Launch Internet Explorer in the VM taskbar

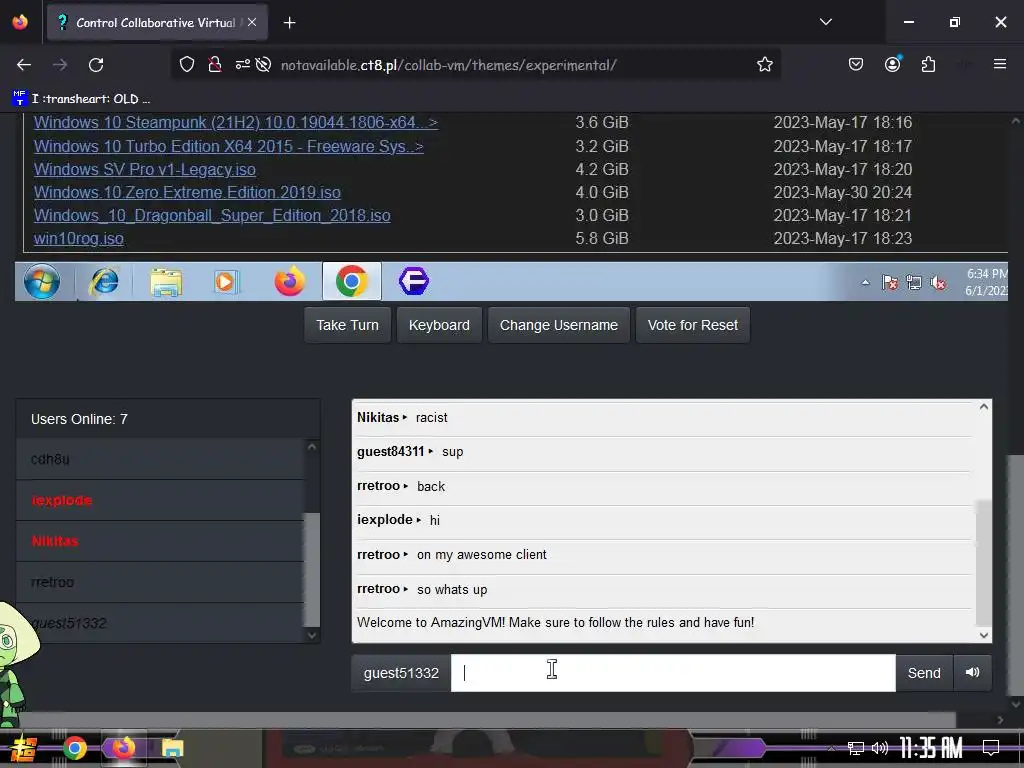pos(104,282)
